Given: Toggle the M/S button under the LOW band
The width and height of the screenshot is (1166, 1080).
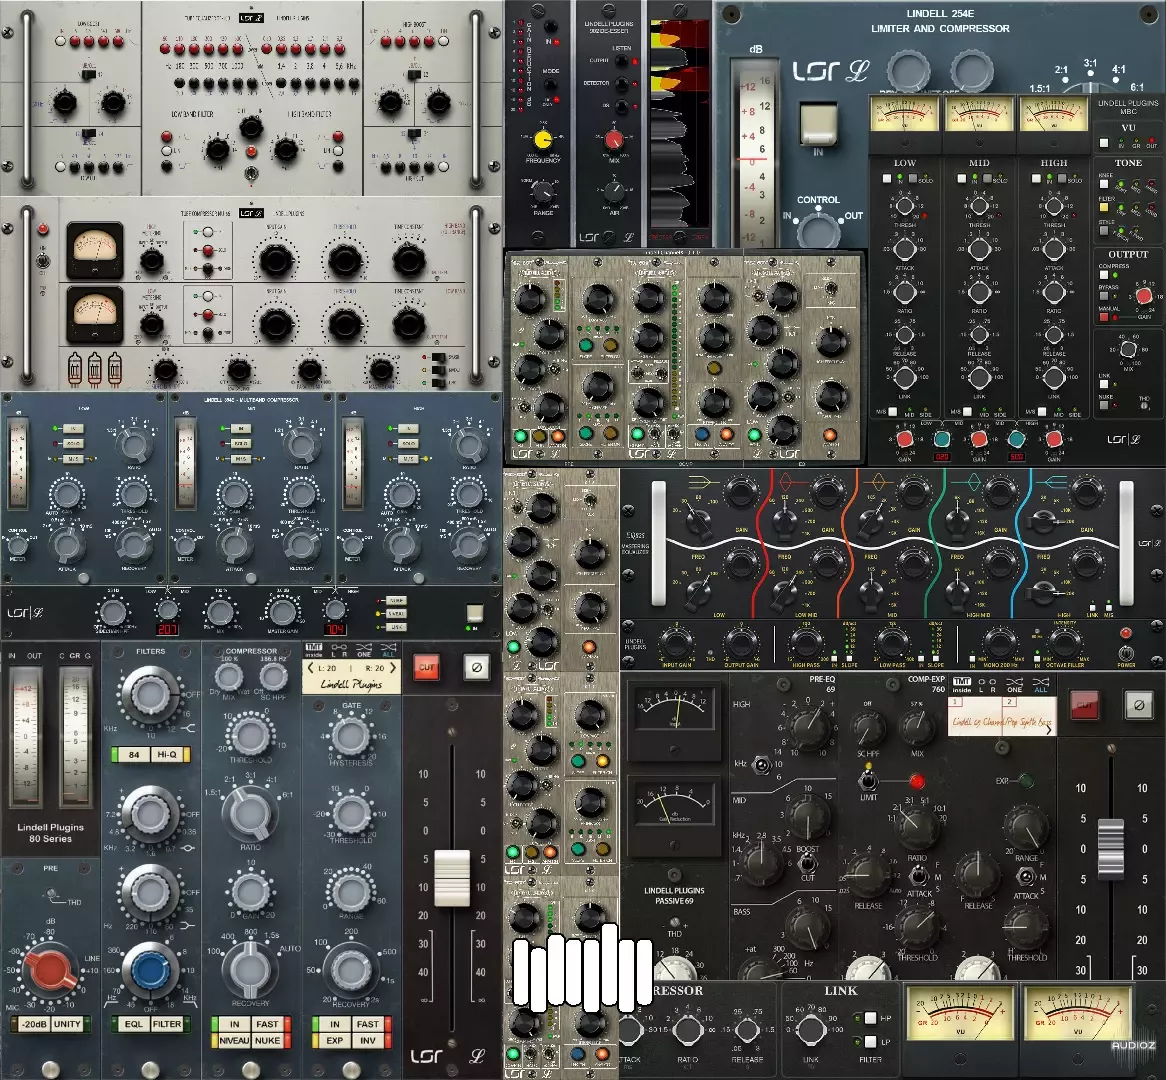Looking at the screenshot, I should (x=893, y=411).
